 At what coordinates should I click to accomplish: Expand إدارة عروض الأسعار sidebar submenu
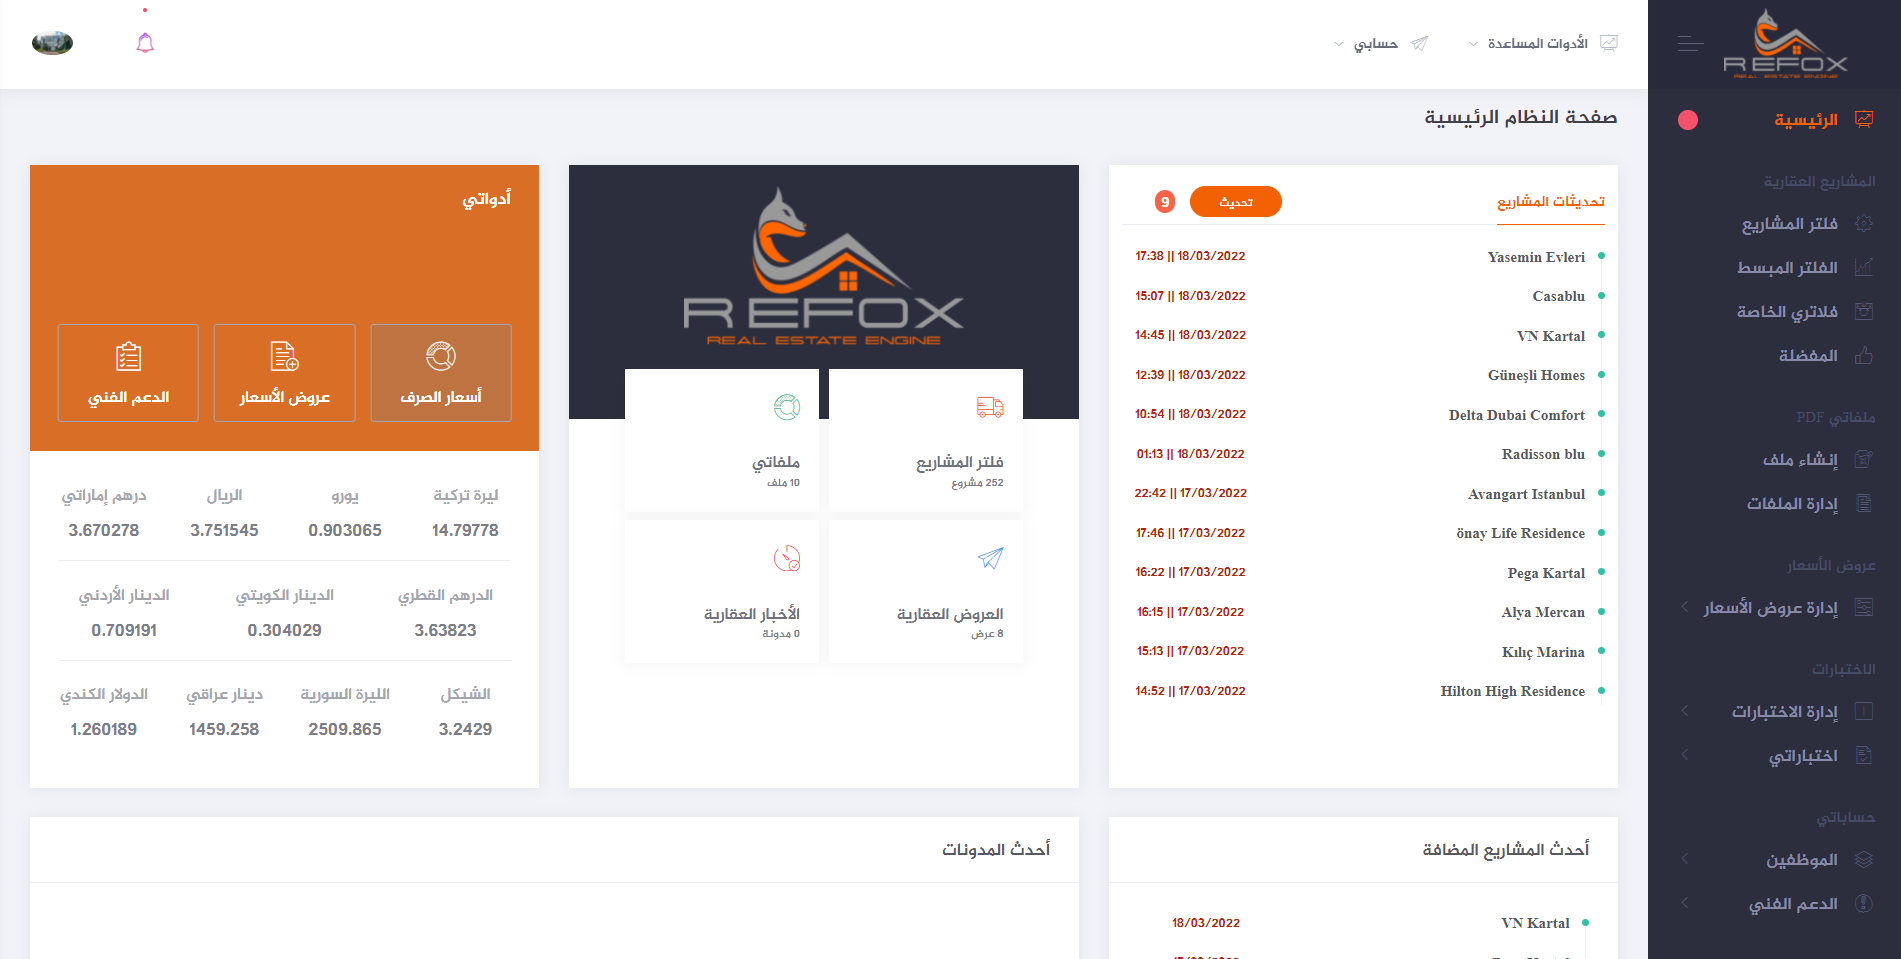[x=1771, y=608]
